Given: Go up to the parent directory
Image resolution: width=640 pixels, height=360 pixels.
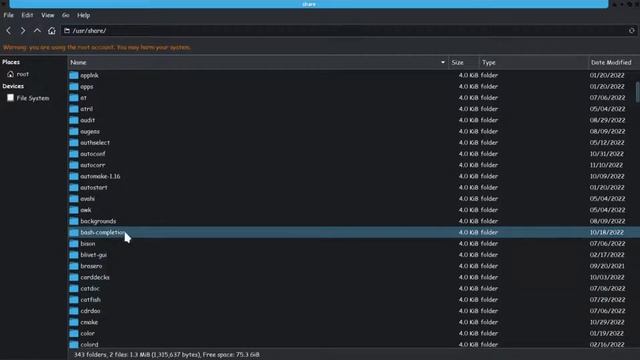Looking at the screenshot, I should point(37,31).
